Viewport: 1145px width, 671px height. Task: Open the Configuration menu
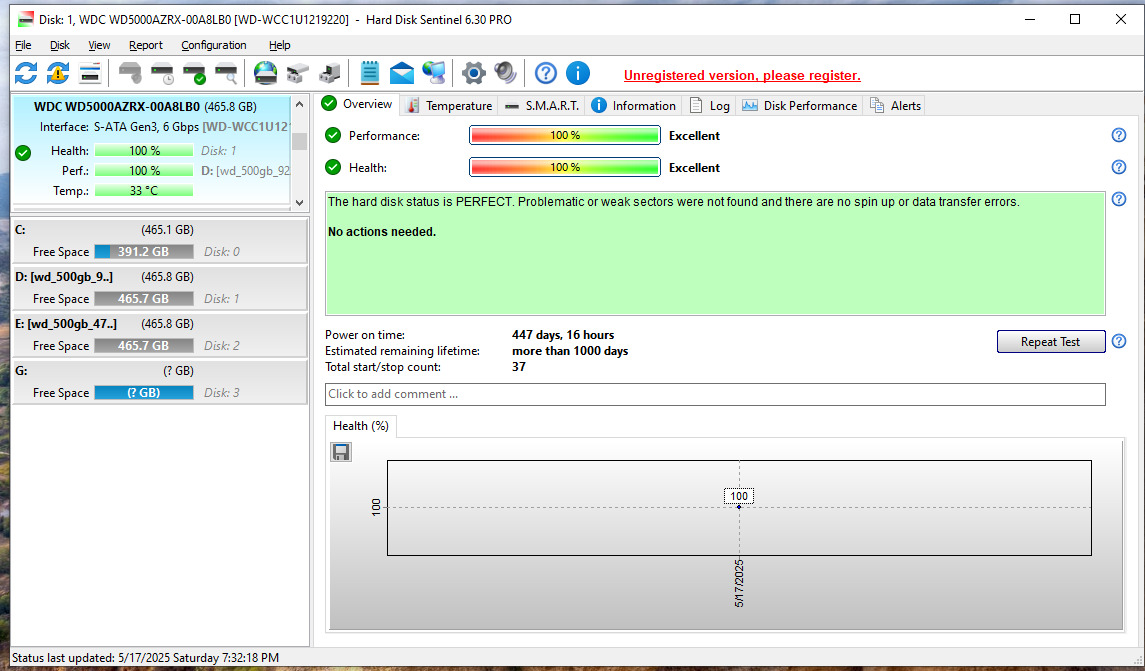[214, 45]
